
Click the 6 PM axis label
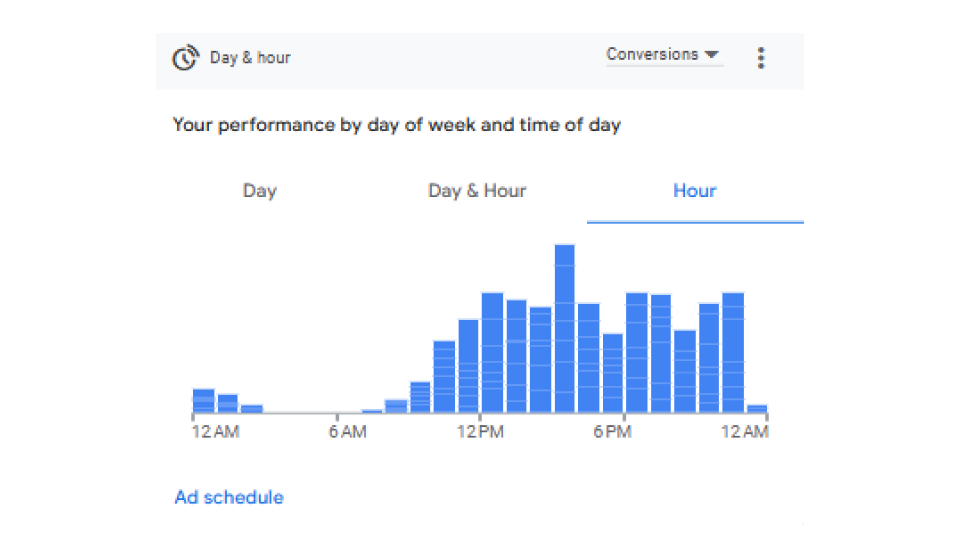pos(612,432)
